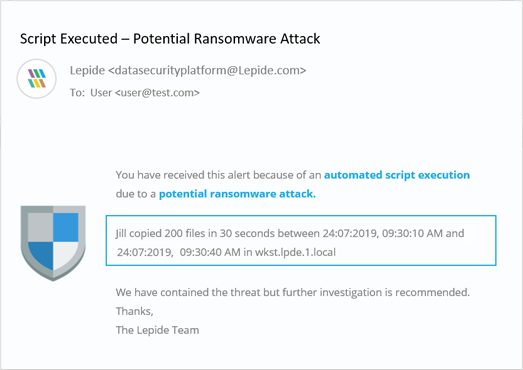This screenshot has height=370, width=523.
Task: Click the Lepide sender avatar logo
Action: pos(37,79)
